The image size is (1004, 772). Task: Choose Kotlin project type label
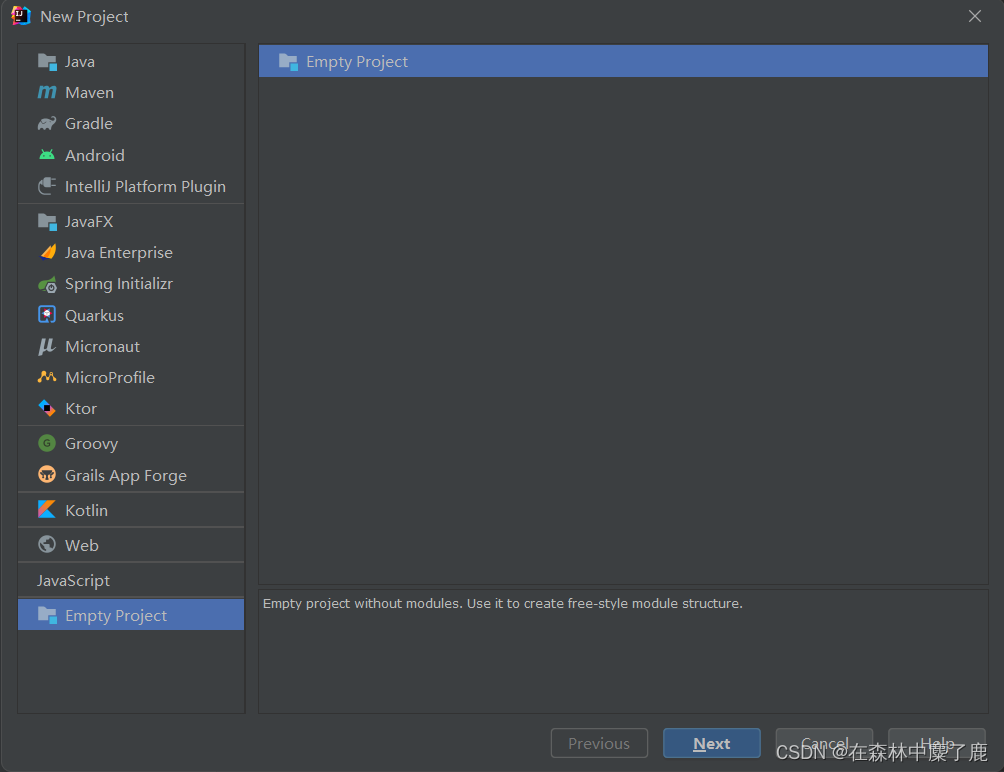click(86, 511)
